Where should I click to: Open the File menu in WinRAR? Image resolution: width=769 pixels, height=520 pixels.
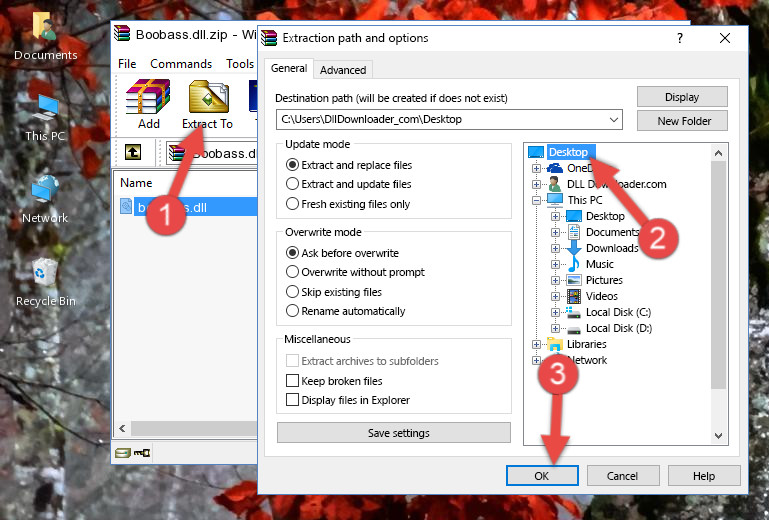point(127,64)
